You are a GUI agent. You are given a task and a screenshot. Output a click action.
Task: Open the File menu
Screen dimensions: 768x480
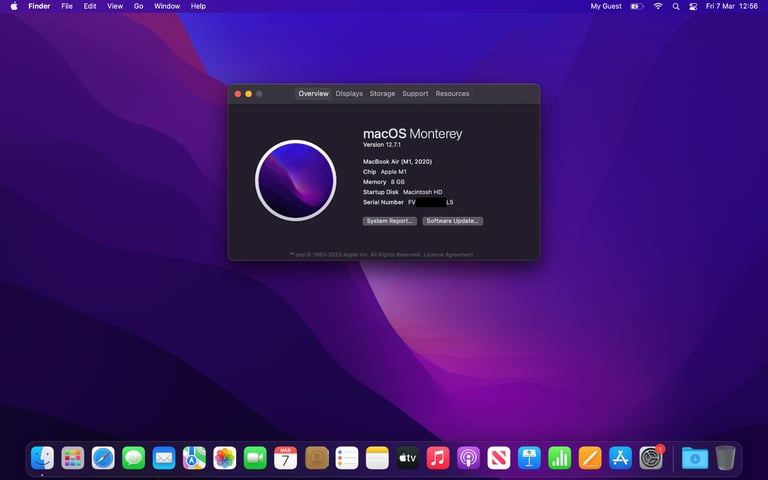coord(67,6)
